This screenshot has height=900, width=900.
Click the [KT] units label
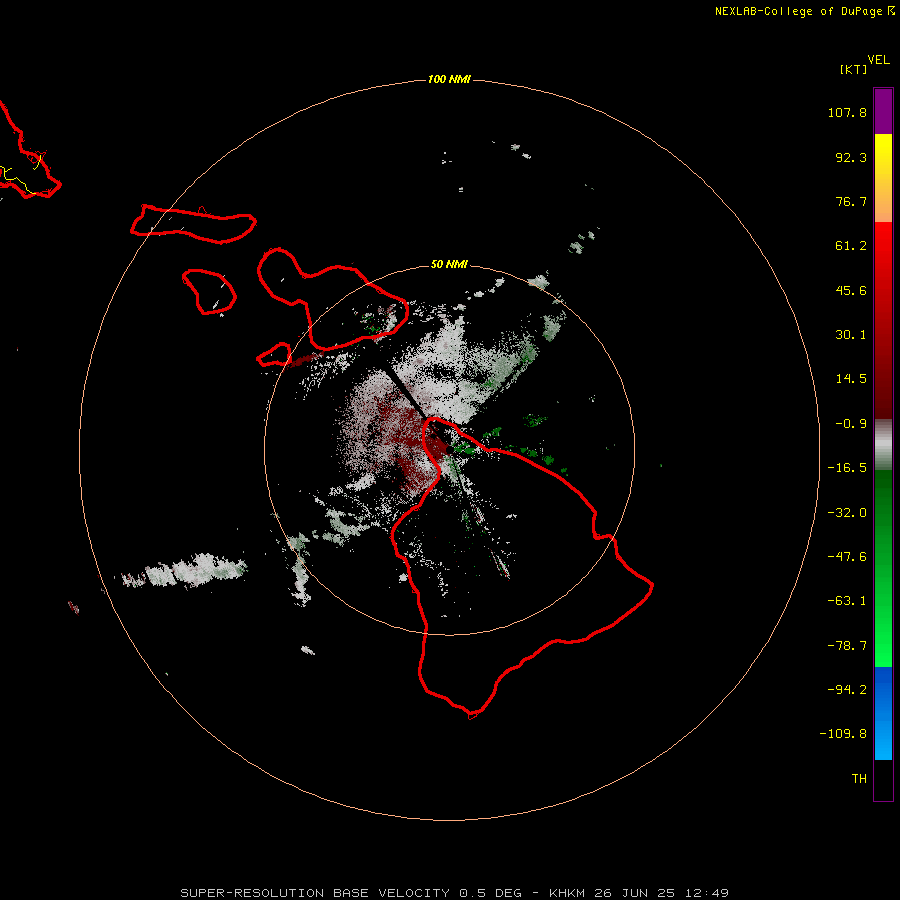pos(853,69)
